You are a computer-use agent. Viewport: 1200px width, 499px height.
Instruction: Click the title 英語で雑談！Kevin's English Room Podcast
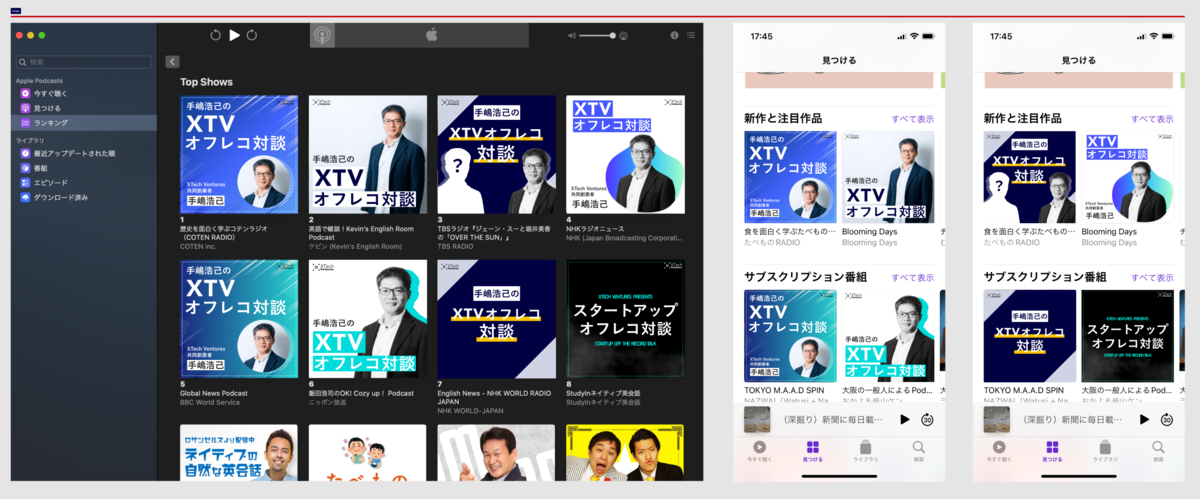tap(361, 233)
